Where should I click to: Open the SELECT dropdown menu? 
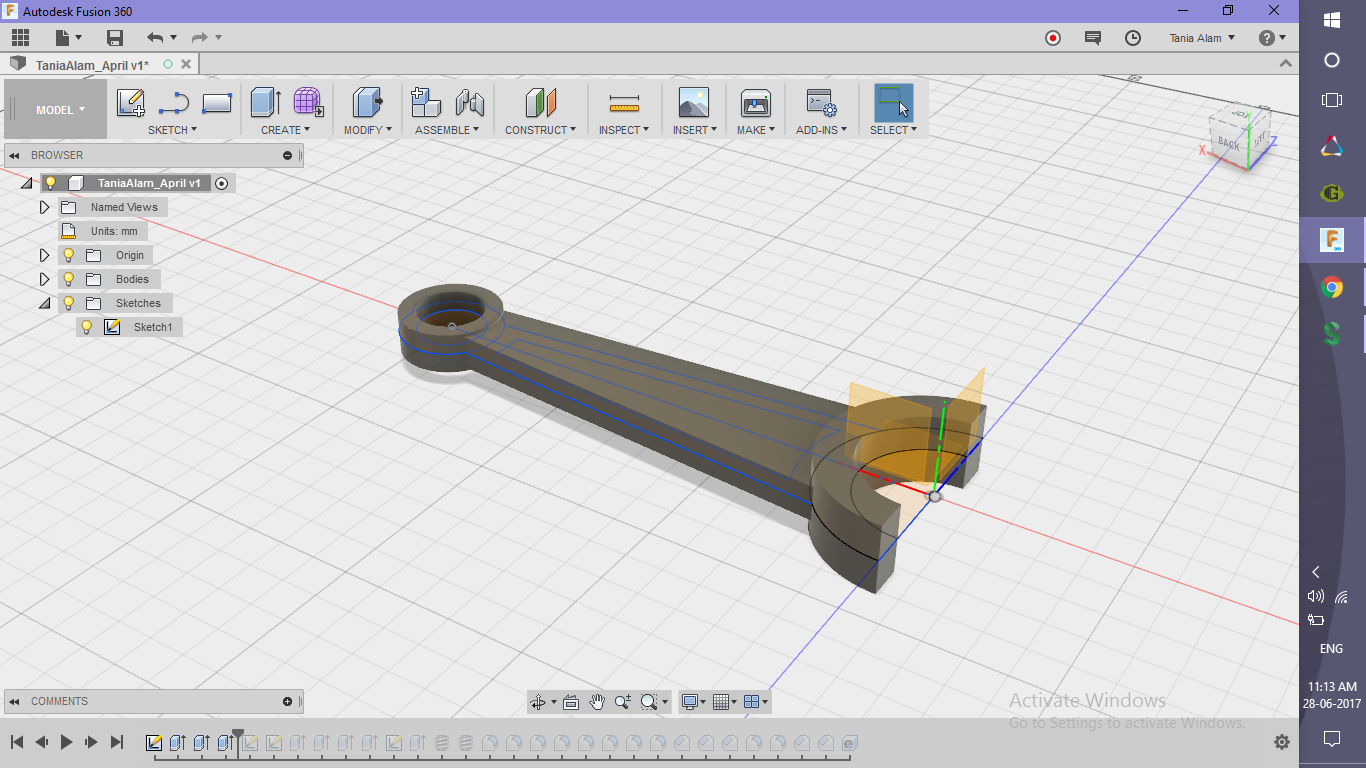893,130
